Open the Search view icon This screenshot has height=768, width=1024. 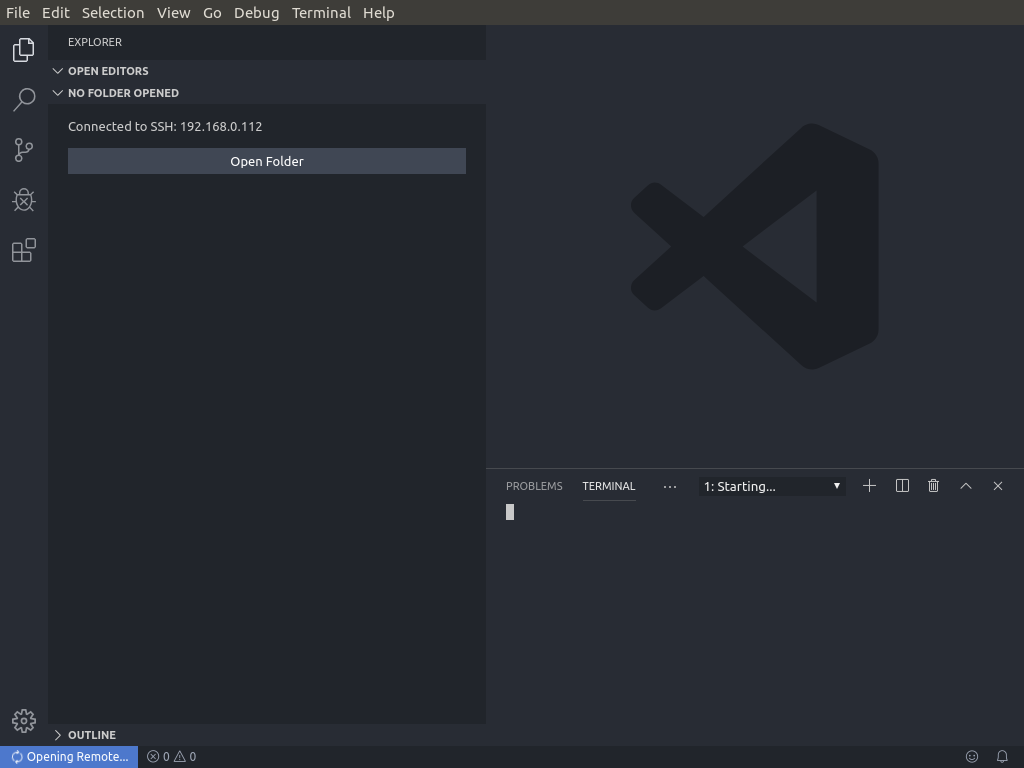(24, 100)
